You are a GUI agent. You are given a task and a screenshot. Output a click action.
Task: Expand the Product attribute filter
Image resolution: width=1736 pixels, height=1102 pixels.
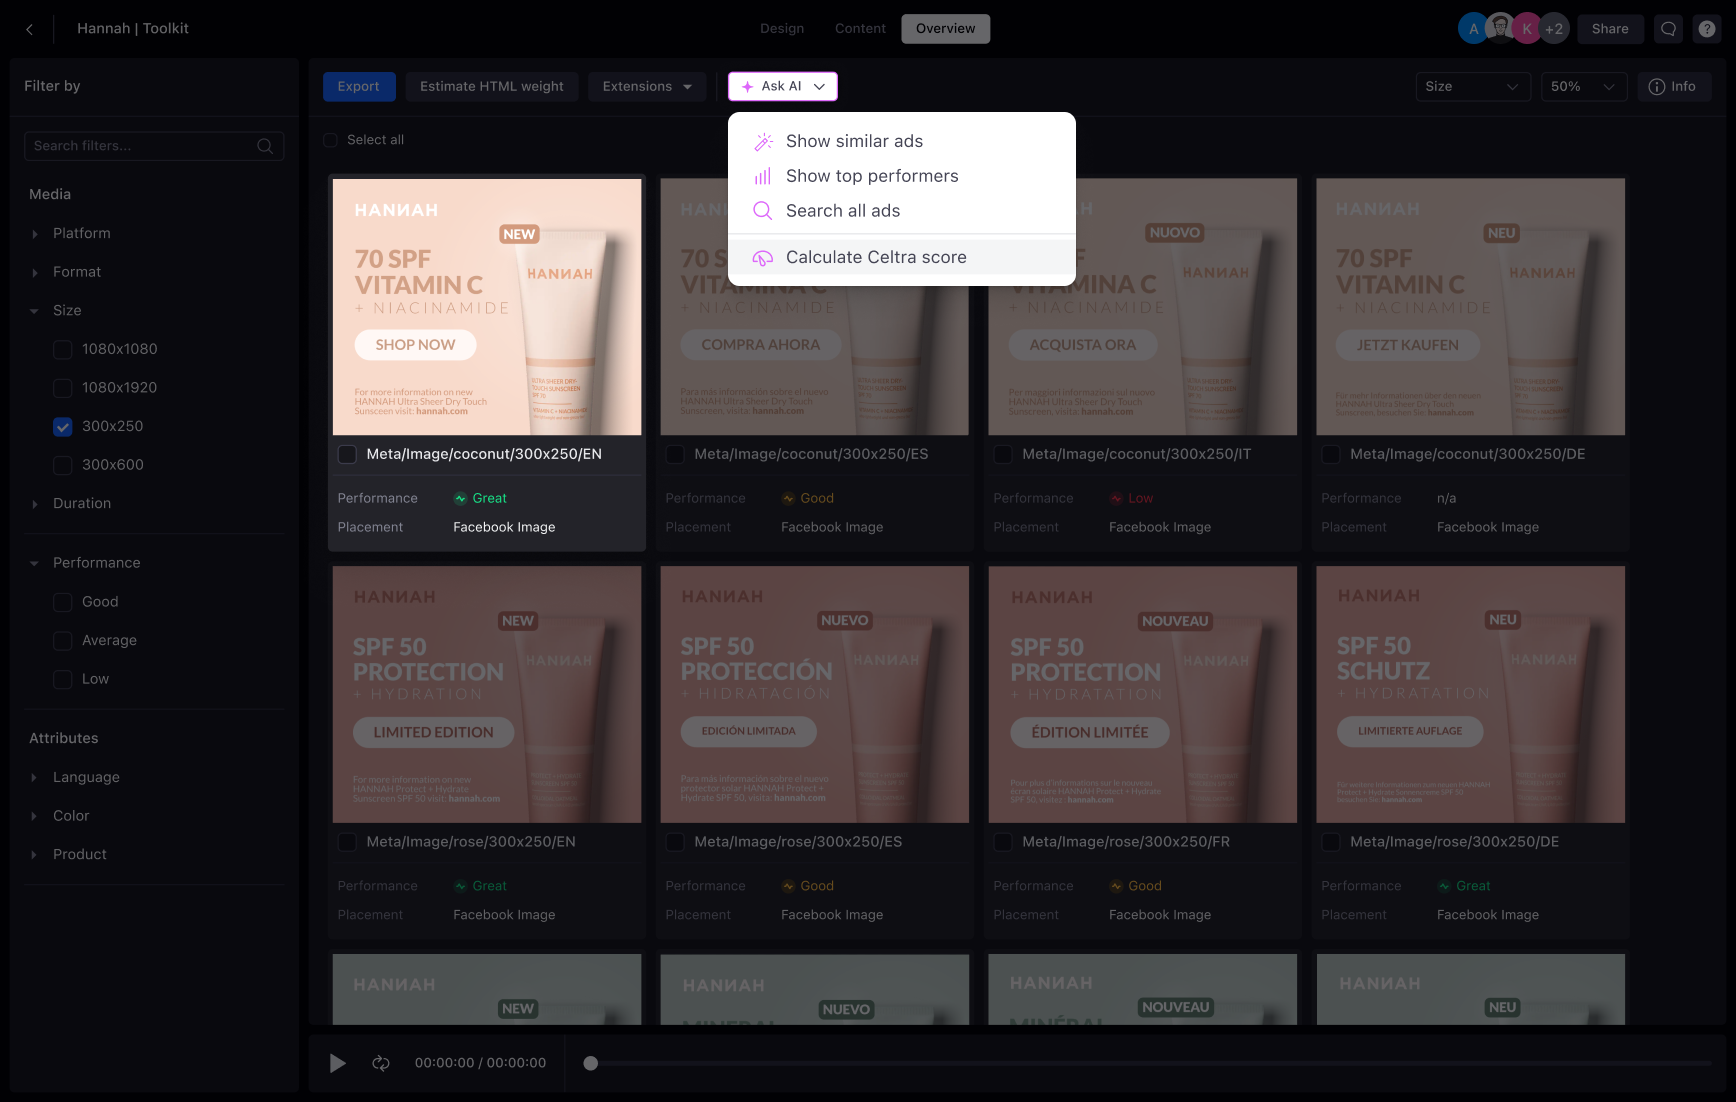pyautogui.click(x=34, y=855)
